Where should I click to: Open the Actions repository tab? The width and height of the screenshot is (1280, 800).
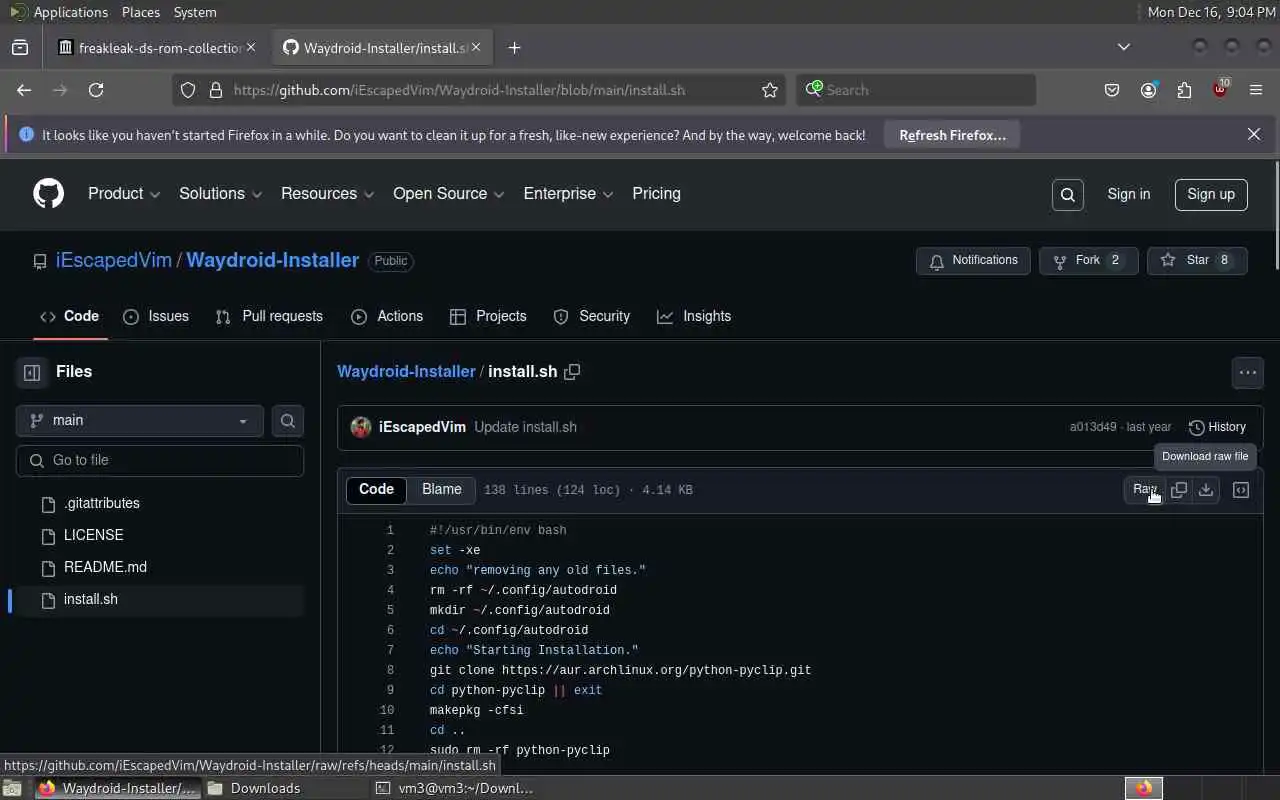[387, 317]
